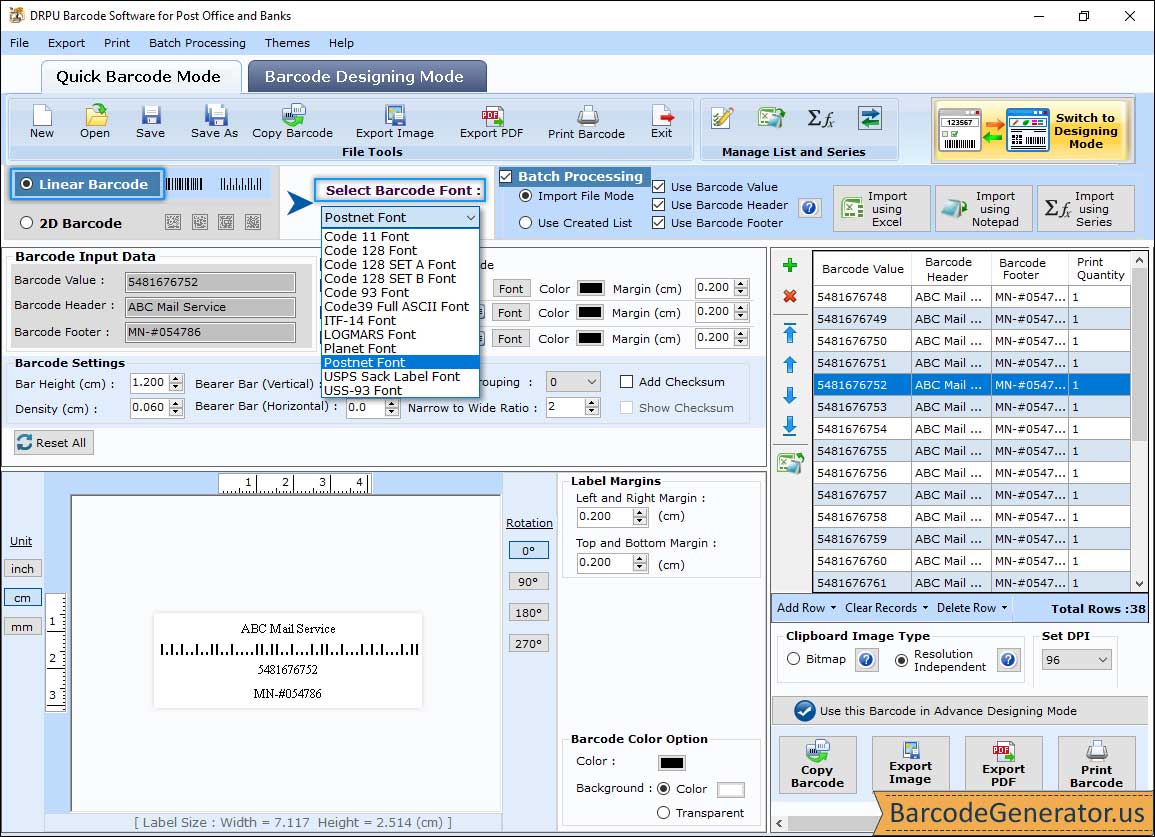Switch to Barcode Designing Mode tab
Viewport: 1155px width, 837px height.
coord(367,77)
